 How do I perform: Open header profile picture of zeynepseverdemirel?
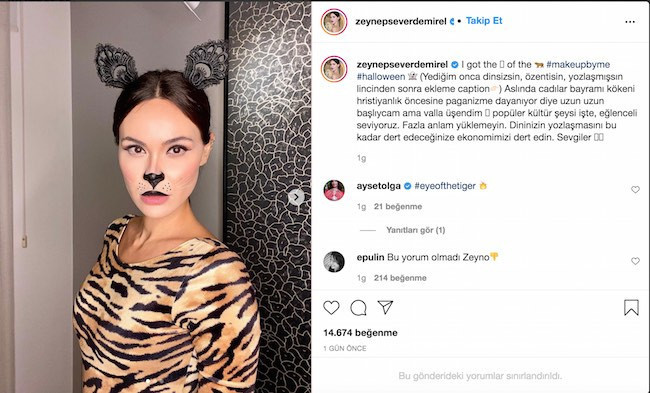(x=334, y=21)
